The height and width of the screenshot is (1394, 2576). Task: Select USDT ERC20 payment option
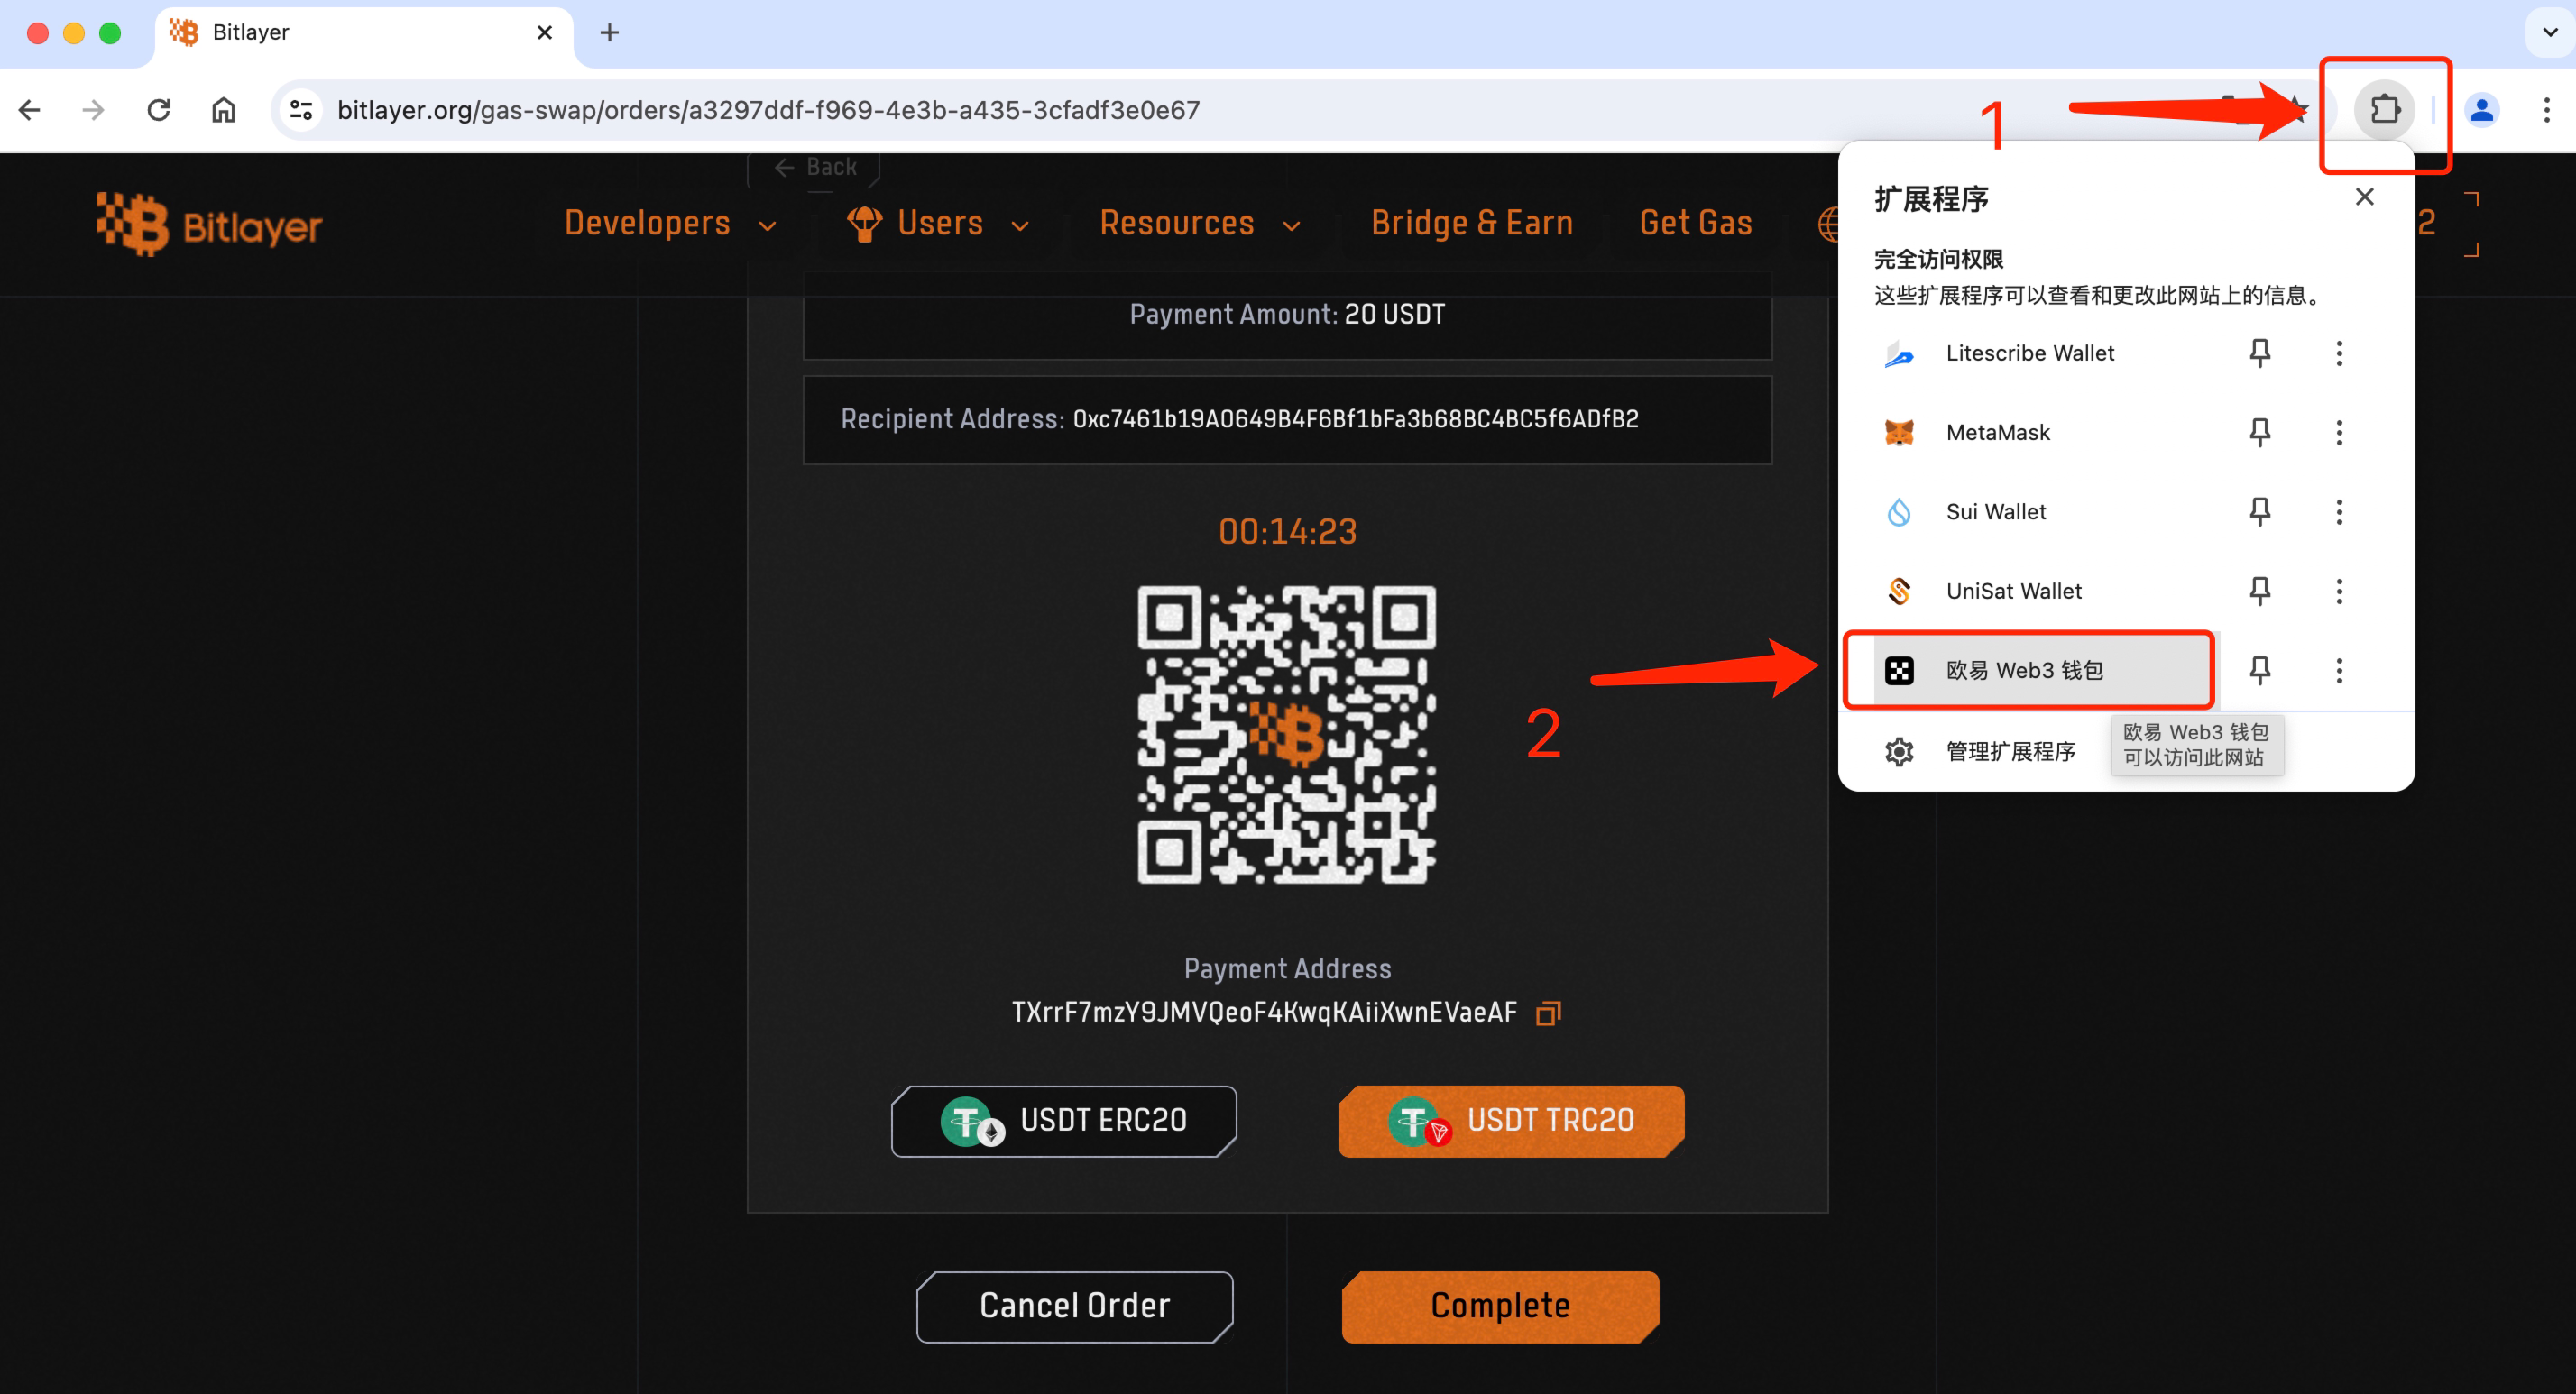(x=1064, y=1120)
